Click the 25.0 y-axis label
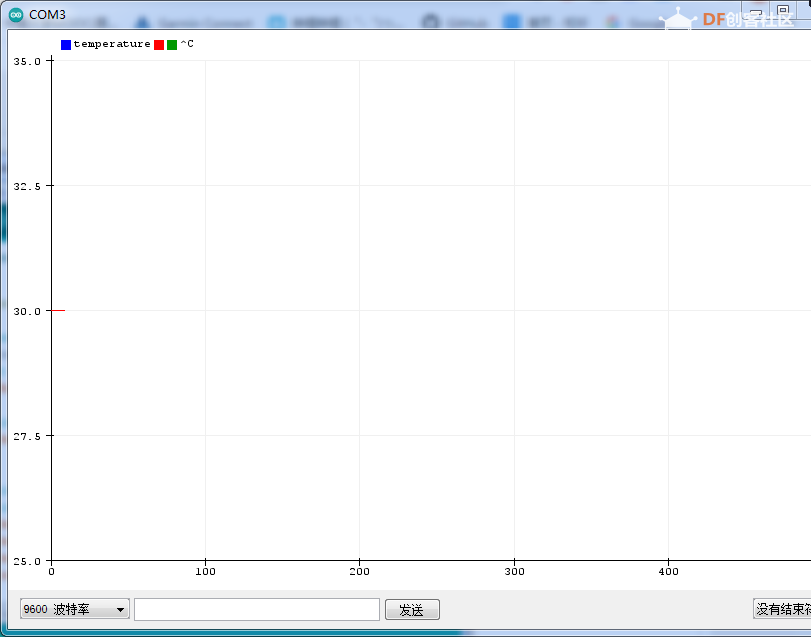 (27, 562)
